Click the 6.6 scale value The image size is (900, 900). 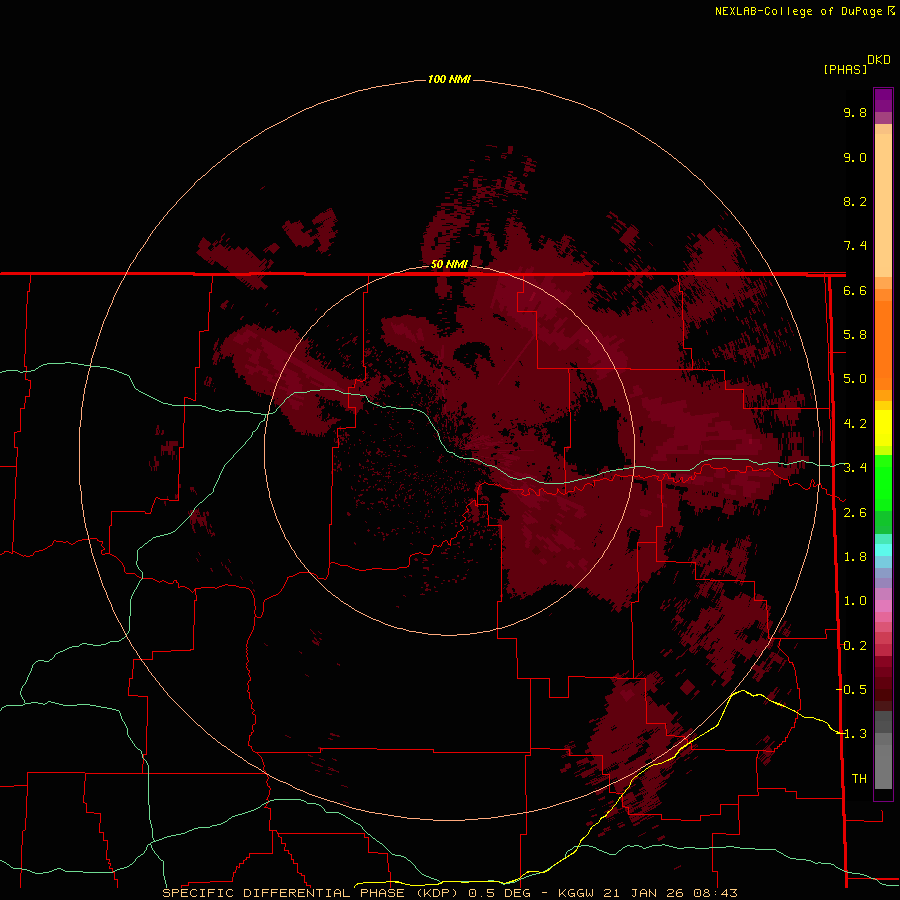pyautogui.click(x=855, y=290)
